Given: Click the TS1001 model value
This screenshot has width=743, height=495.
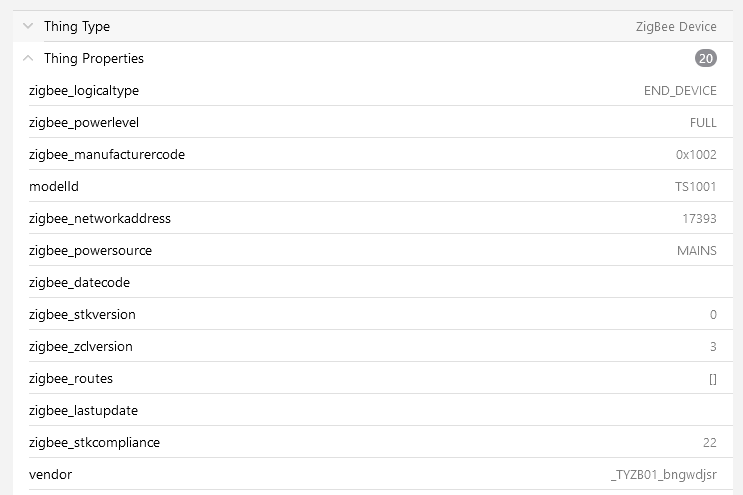Looking at the screenshot, I should click(x=696, y=186).
